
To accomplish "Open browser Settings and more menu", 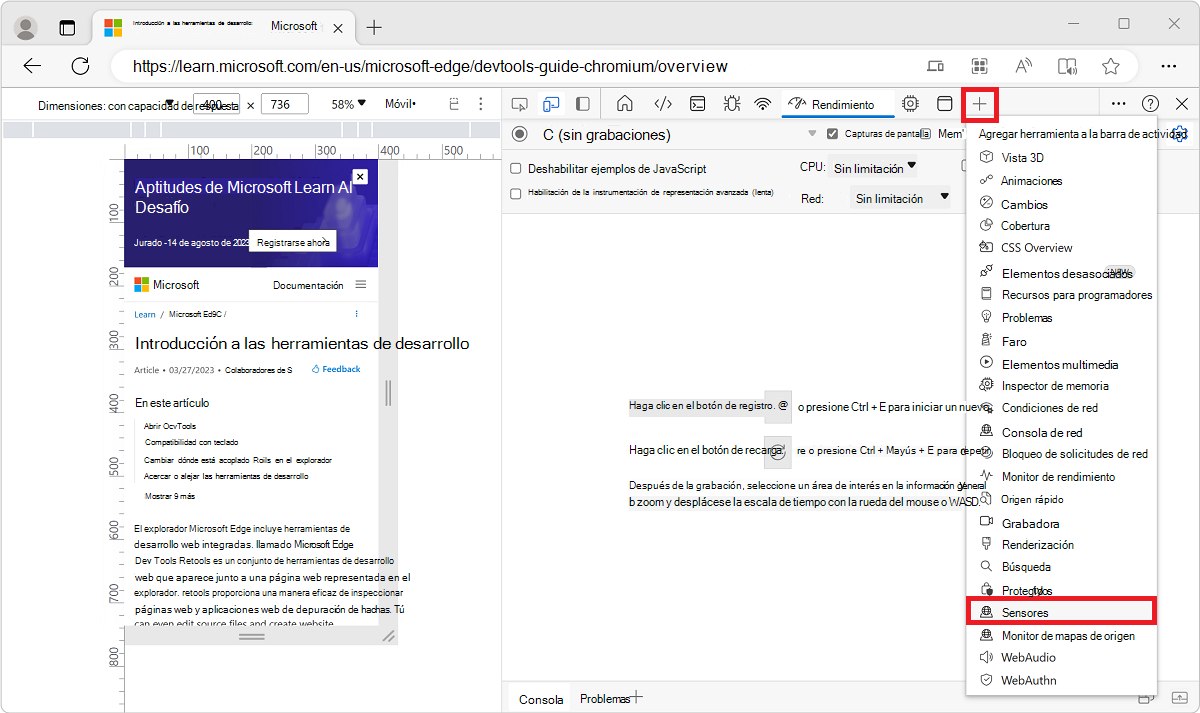I will coord(1168,66).
